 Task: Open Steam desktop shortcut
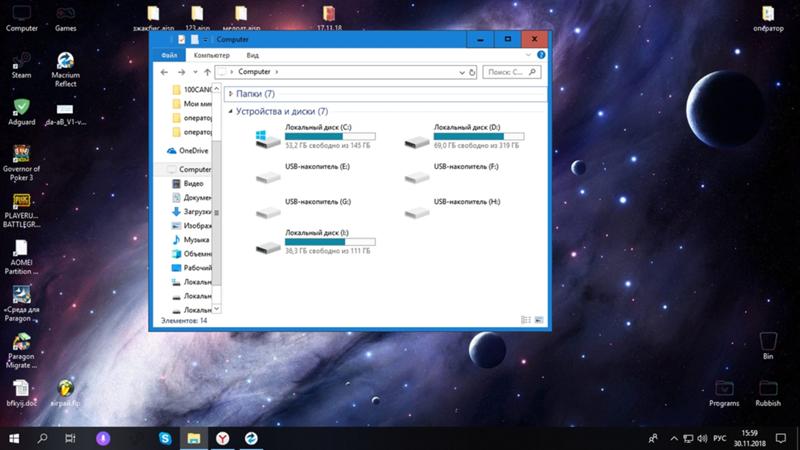tap(21, 66)
